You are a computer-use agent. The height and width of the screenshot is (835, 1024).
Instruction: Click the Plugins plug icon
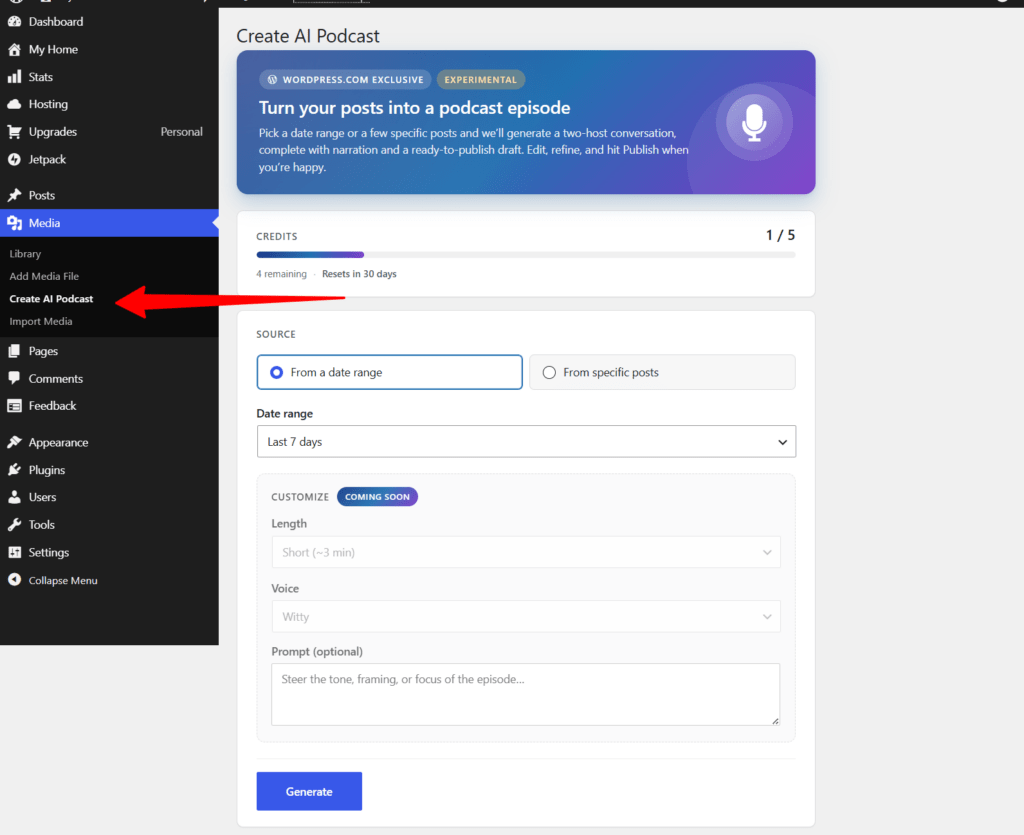14,470
